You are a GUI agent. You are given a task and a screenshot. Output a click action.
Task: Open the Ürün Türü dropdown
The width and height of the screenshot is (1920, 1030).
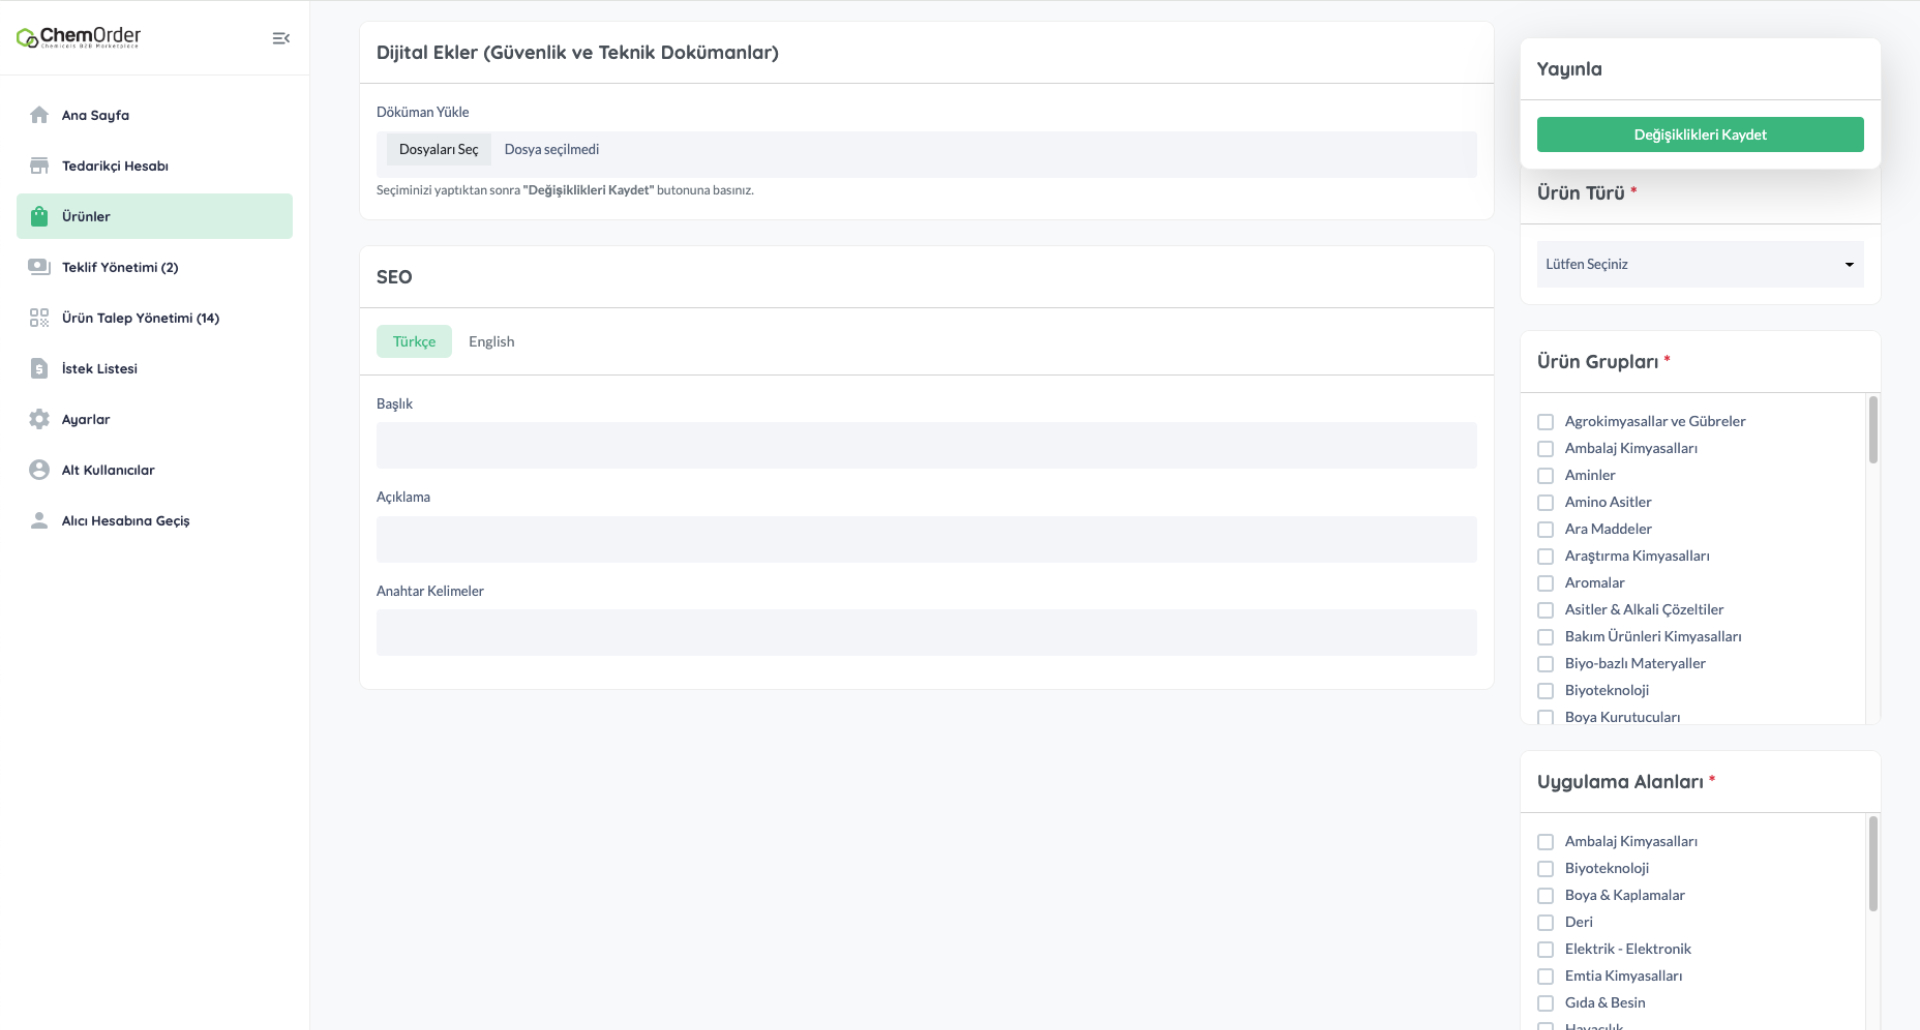1699,264
